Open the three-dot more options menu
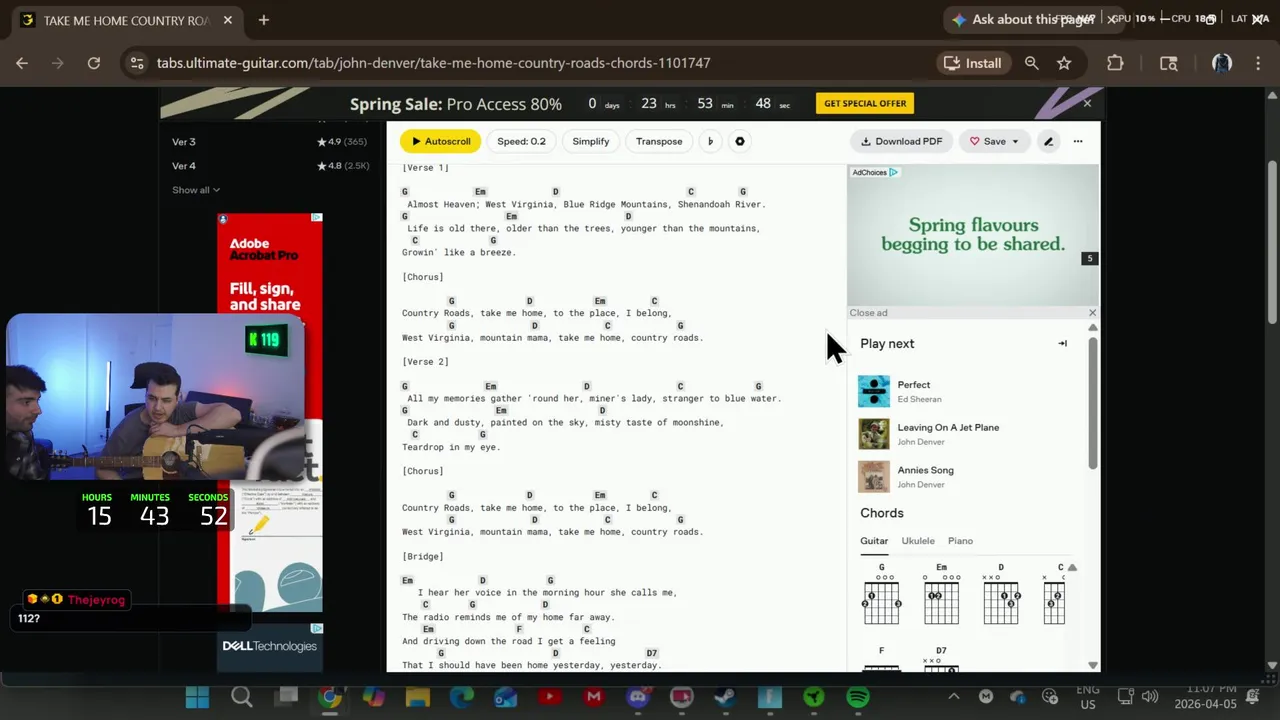The width and height of the screenshot is (1280, 720). (x=1078, y=141)
